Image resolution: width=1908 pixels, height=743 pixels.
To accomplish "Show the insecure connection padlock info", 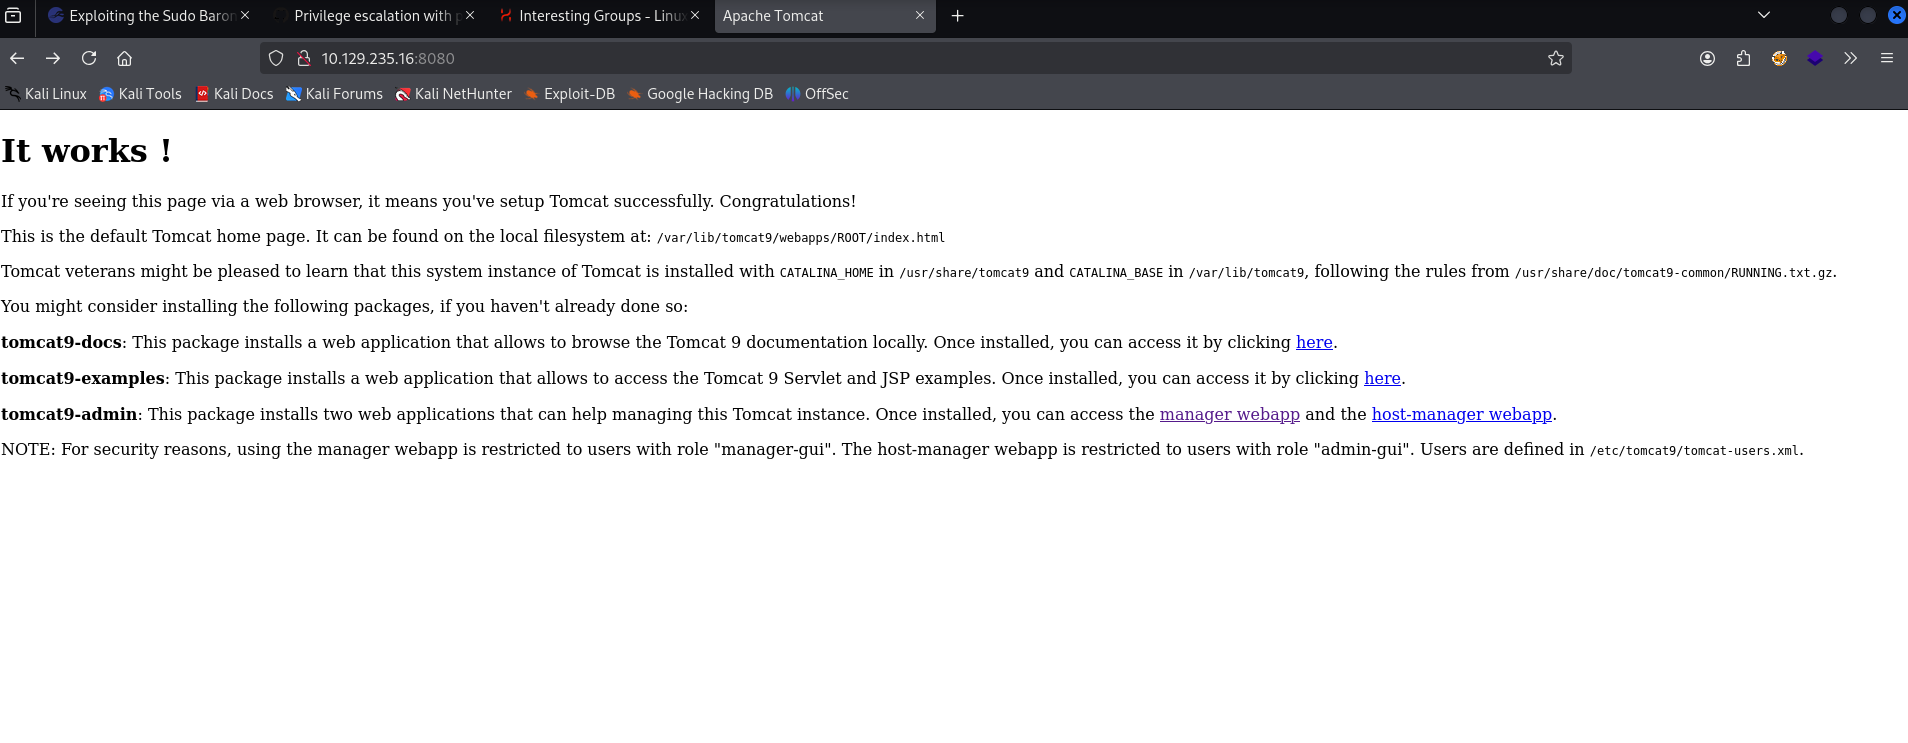I will 304,58.
